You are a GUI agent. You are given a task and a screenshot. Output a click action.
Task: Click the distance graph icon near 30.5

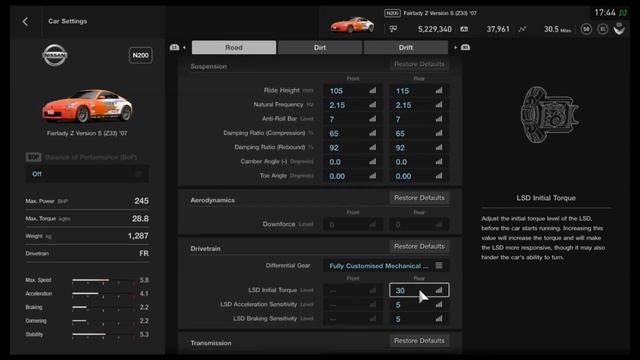(x=522, y=29)
